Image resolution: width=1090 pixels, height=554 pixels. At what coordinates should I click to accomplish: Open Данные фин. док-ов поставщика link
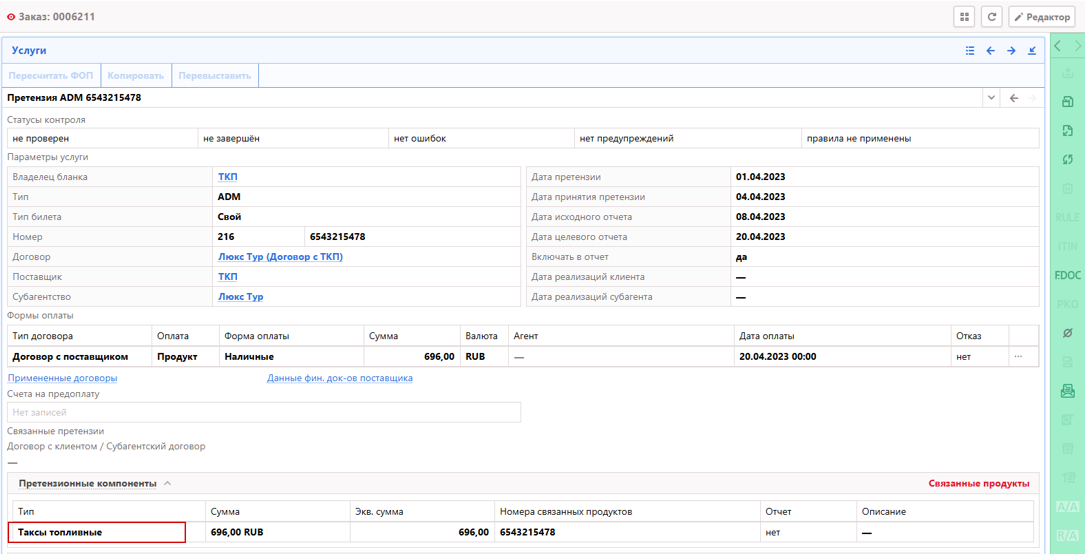click(339, 378)
